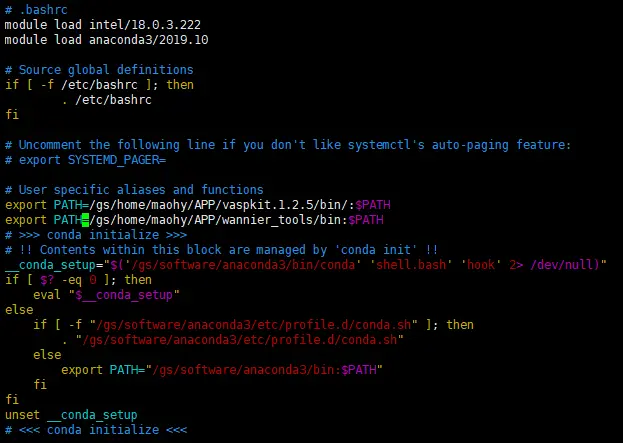Image resolution: width=623 pixels, height=443 pixels.
Task: Click the '# Source global definitions' comment
Action: click(99, 70)
